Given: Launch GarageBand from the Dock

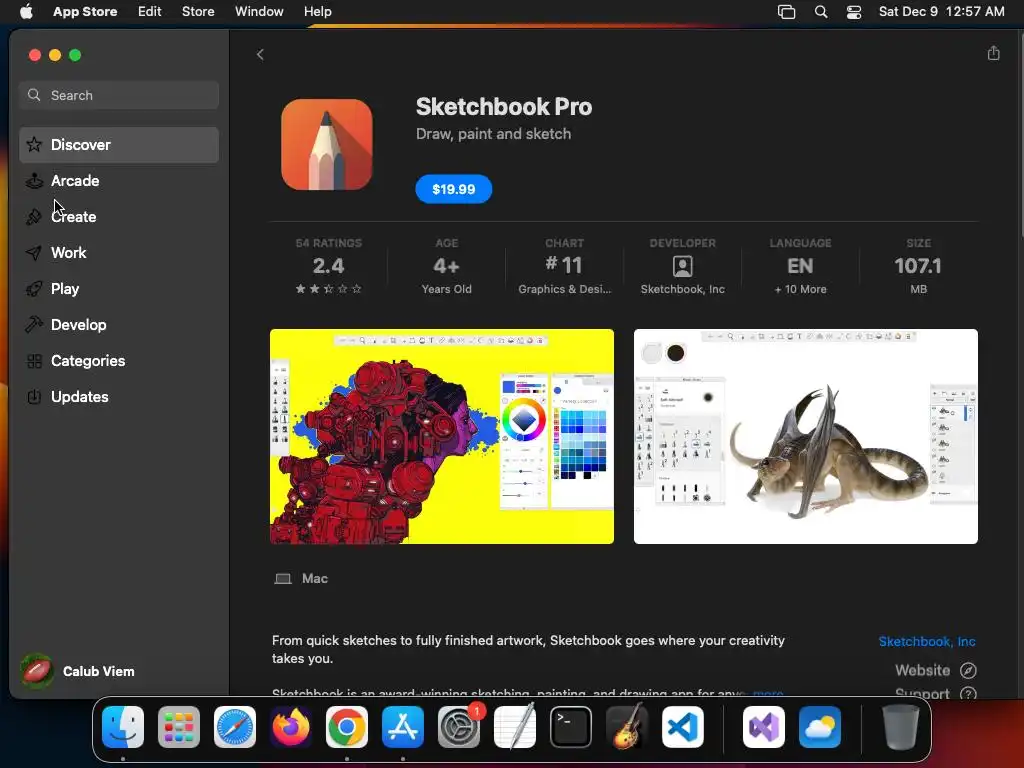Looking at the screenshot, I should click(626, 727).
